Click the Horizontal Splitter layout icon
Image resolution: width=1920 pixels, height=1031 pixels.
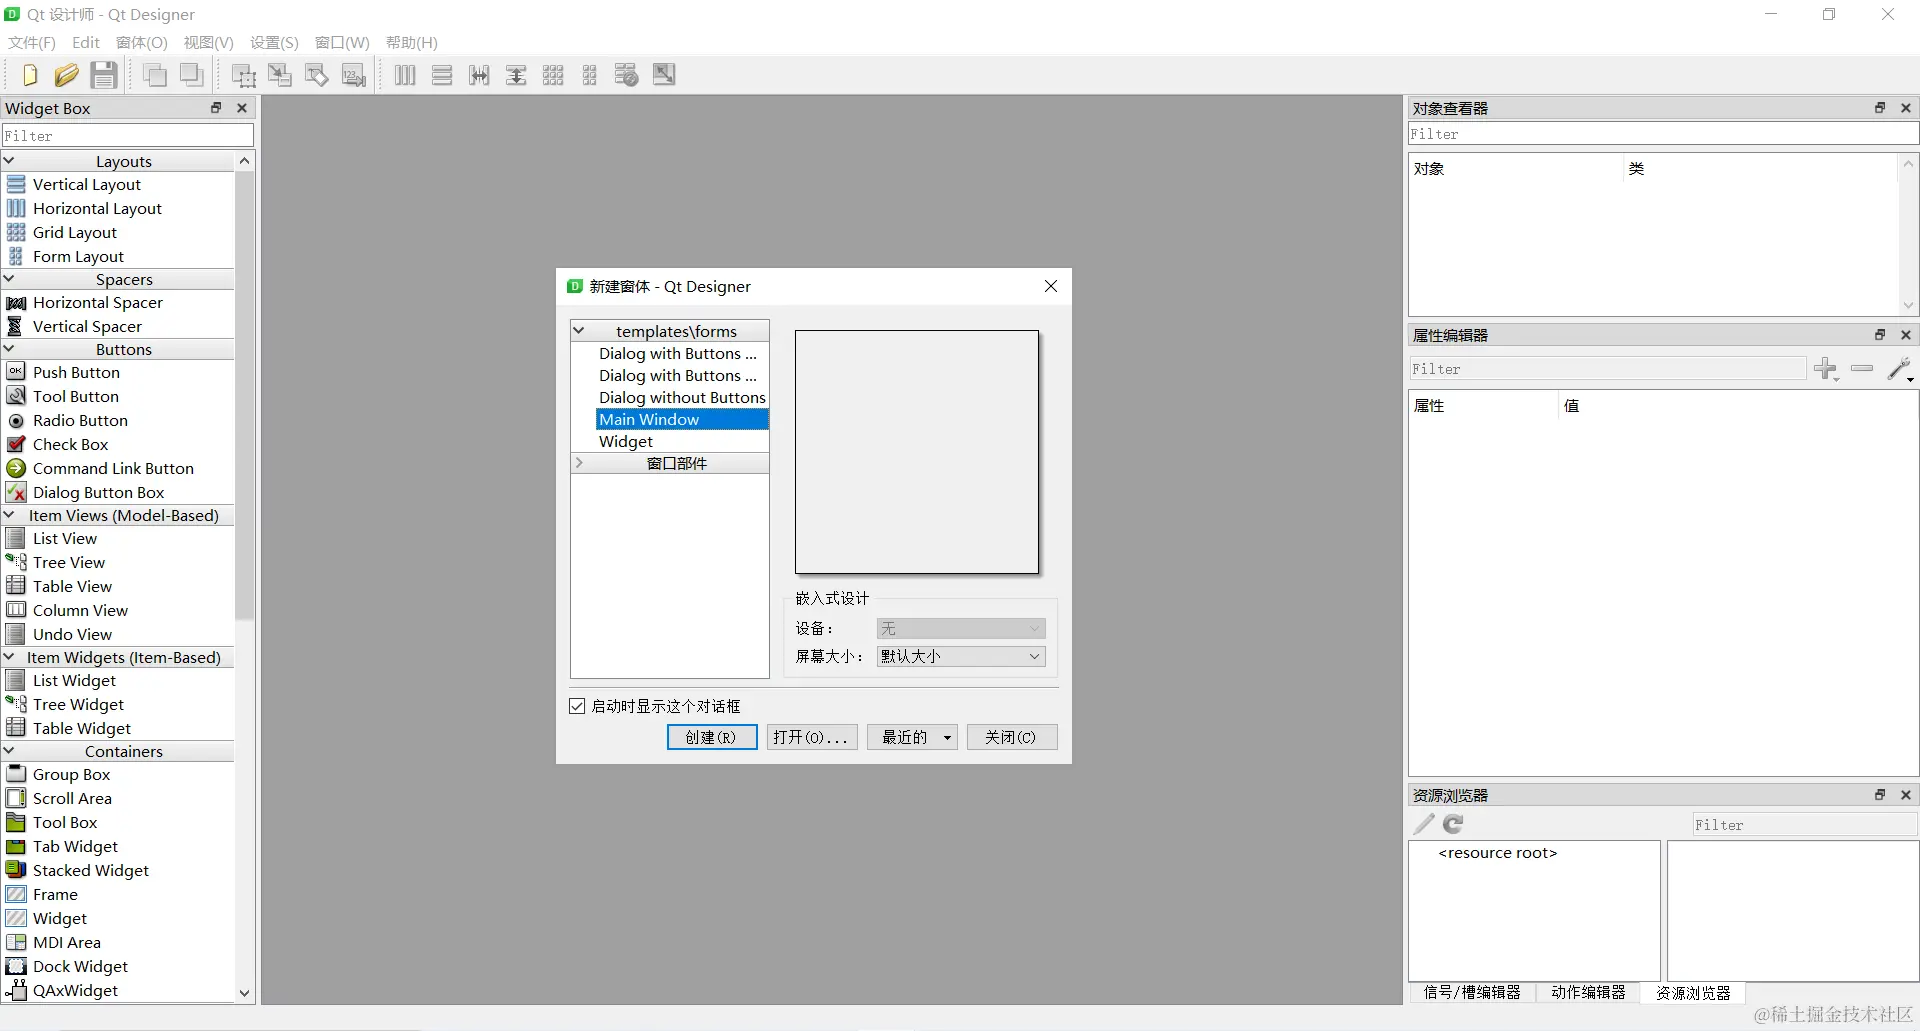click(x=479, y=75)
